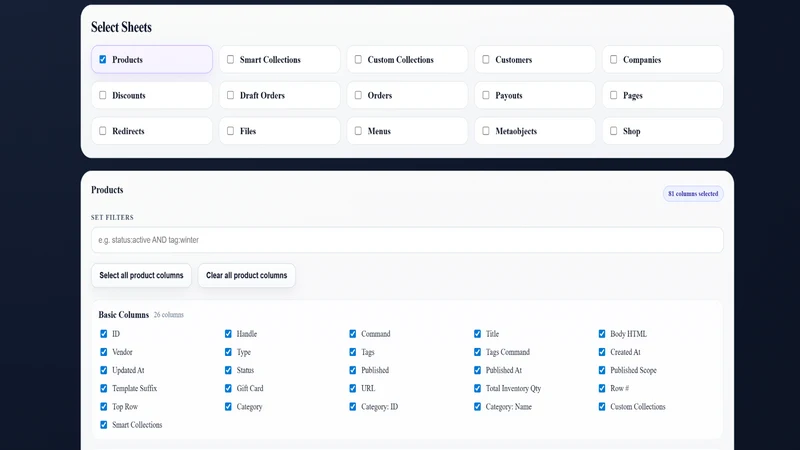
Task: Uncheck the Title column
Action: click(477, 334)
